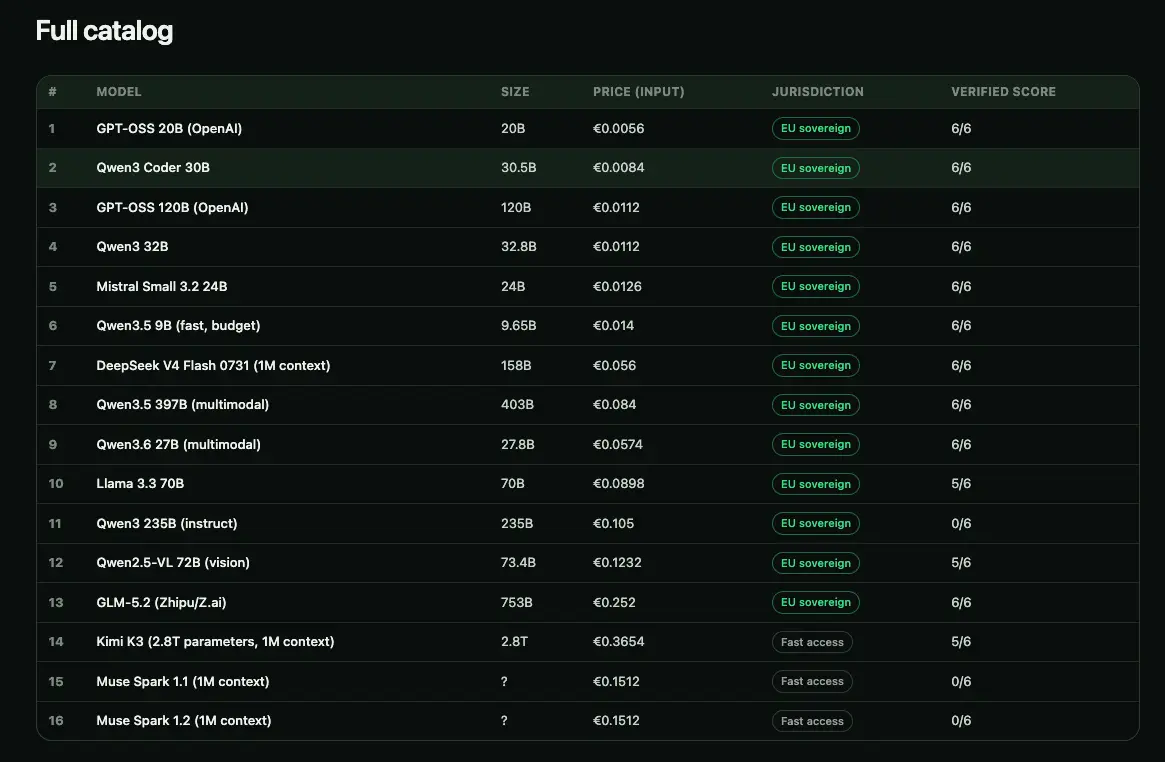Click the Full catalog heading

point(104,31)
